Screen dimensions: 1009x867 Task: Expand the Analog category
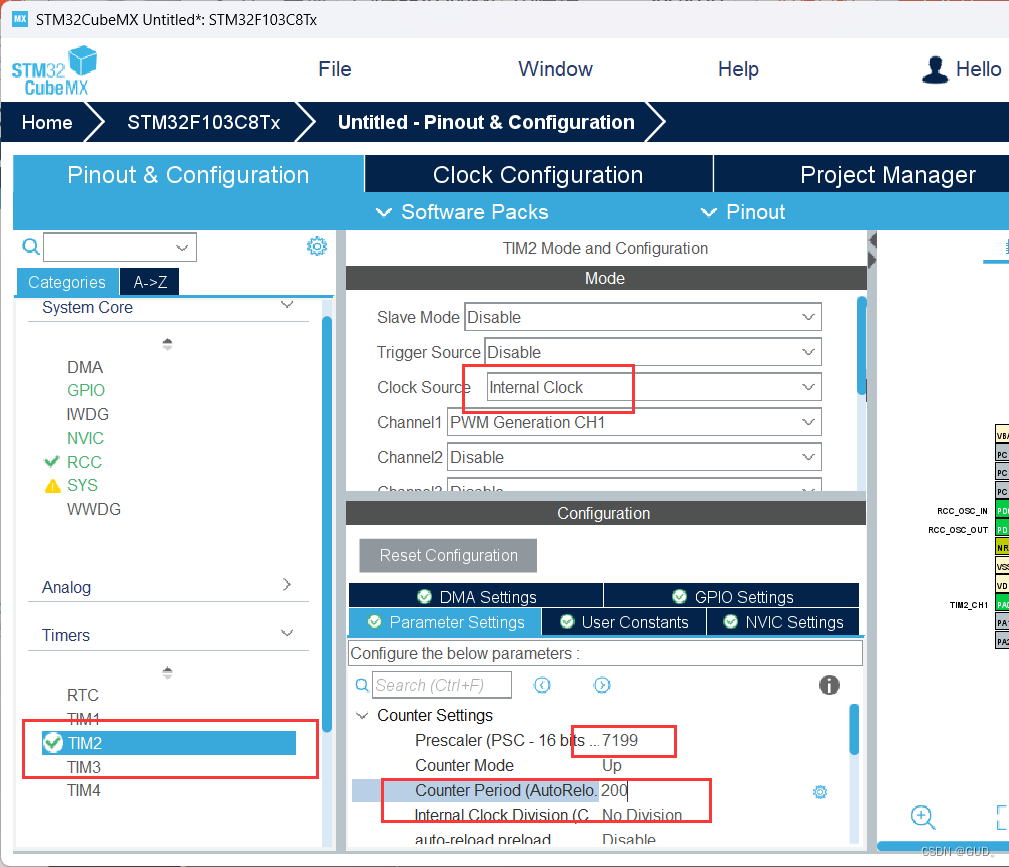287,584
